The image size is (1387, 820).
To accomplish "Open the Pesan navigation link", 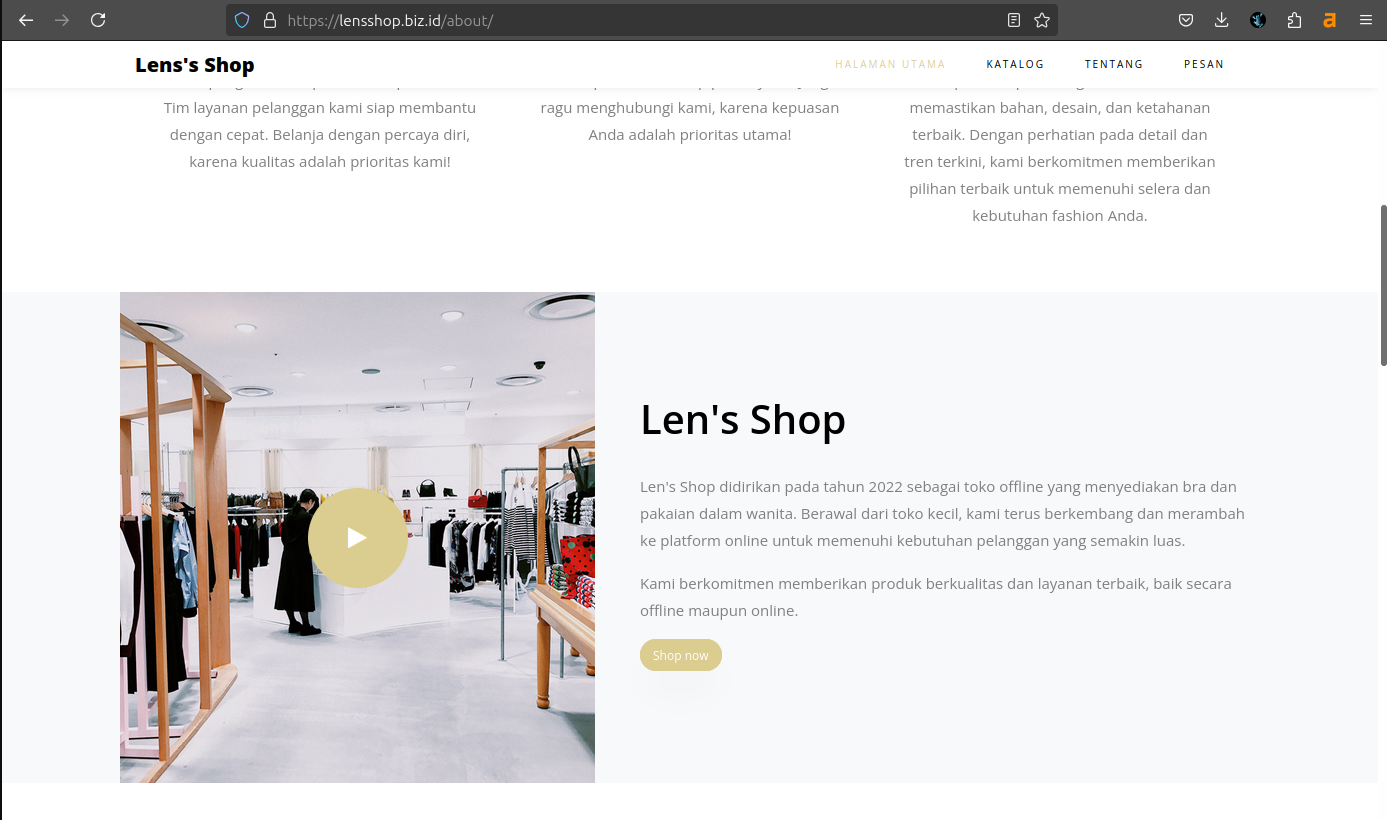I will pos(1204,64).
